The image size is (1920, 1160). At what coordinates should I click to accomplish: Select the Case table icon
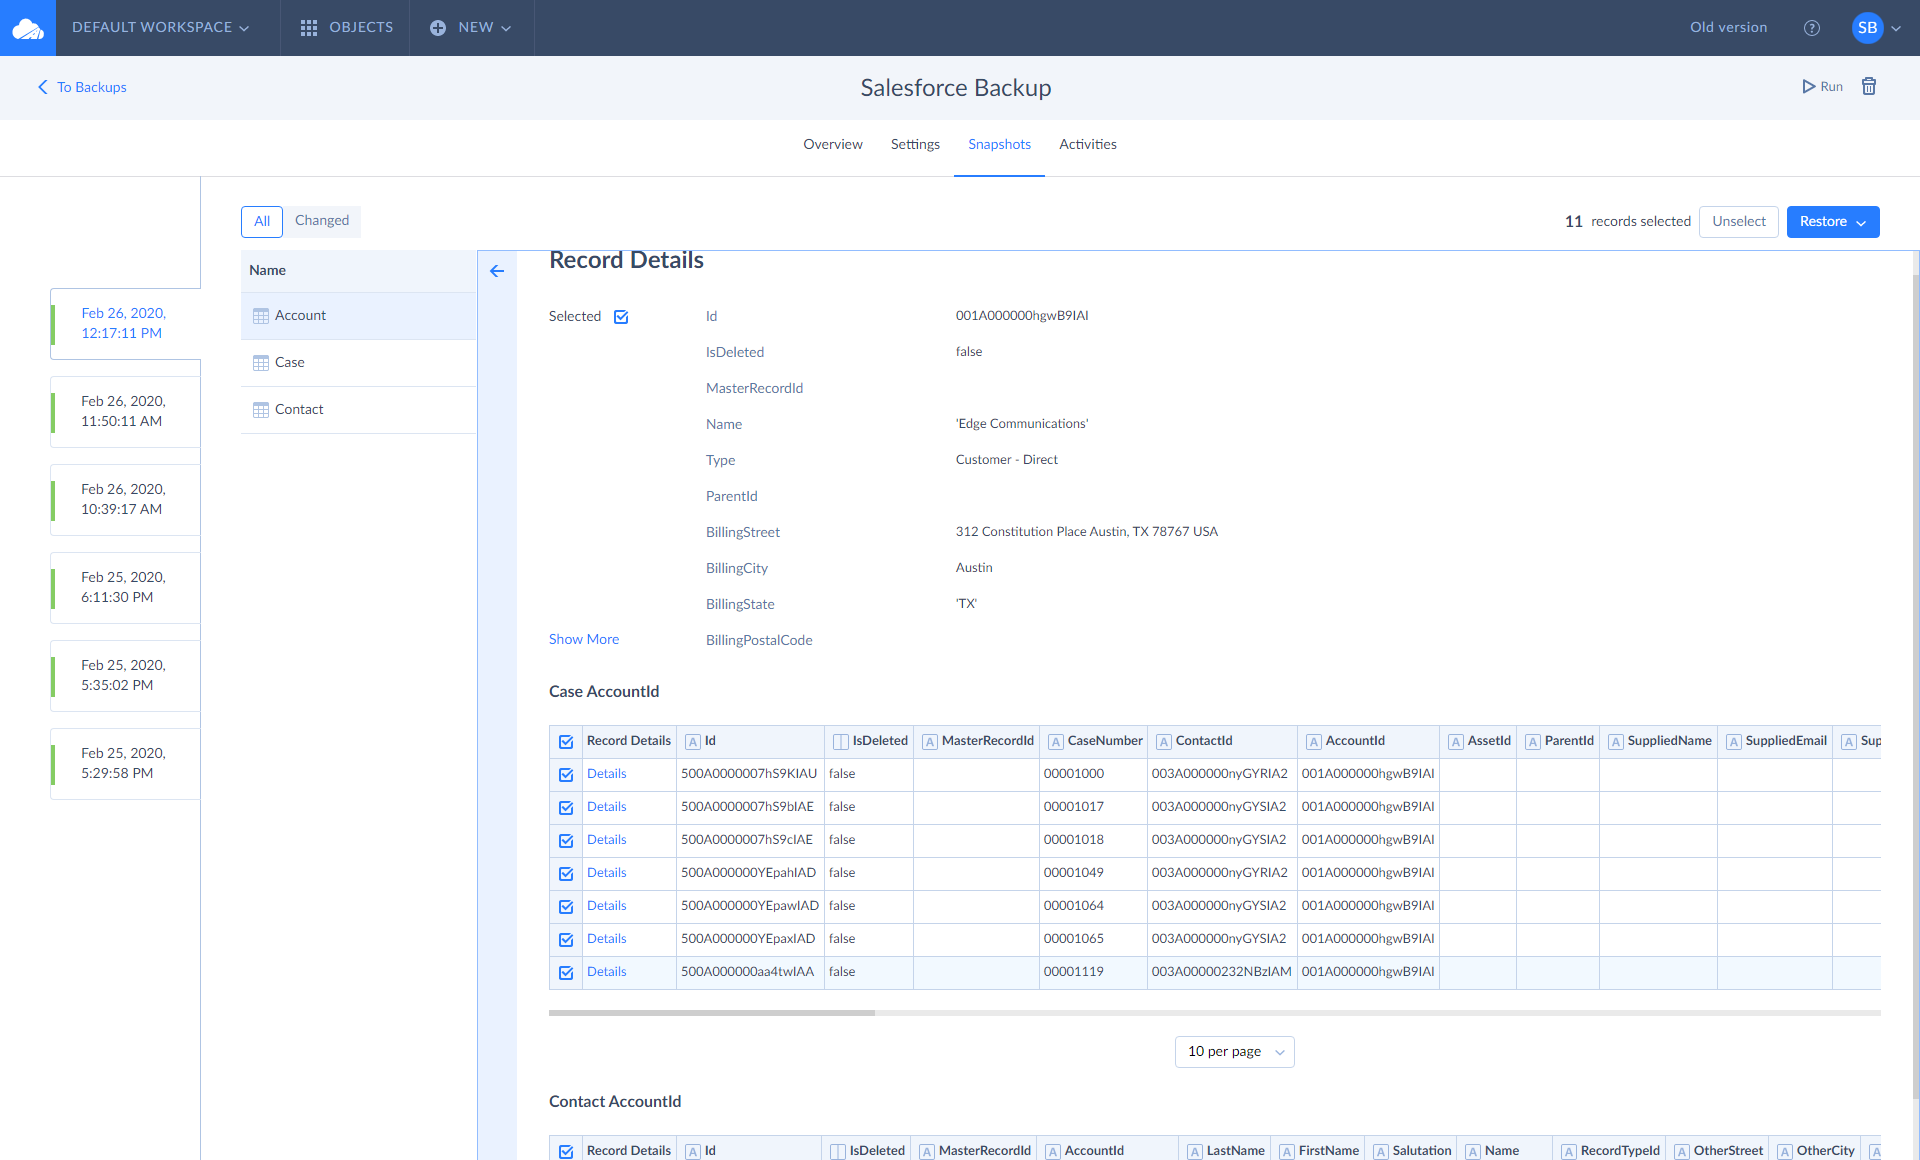(x=261, y=363)
